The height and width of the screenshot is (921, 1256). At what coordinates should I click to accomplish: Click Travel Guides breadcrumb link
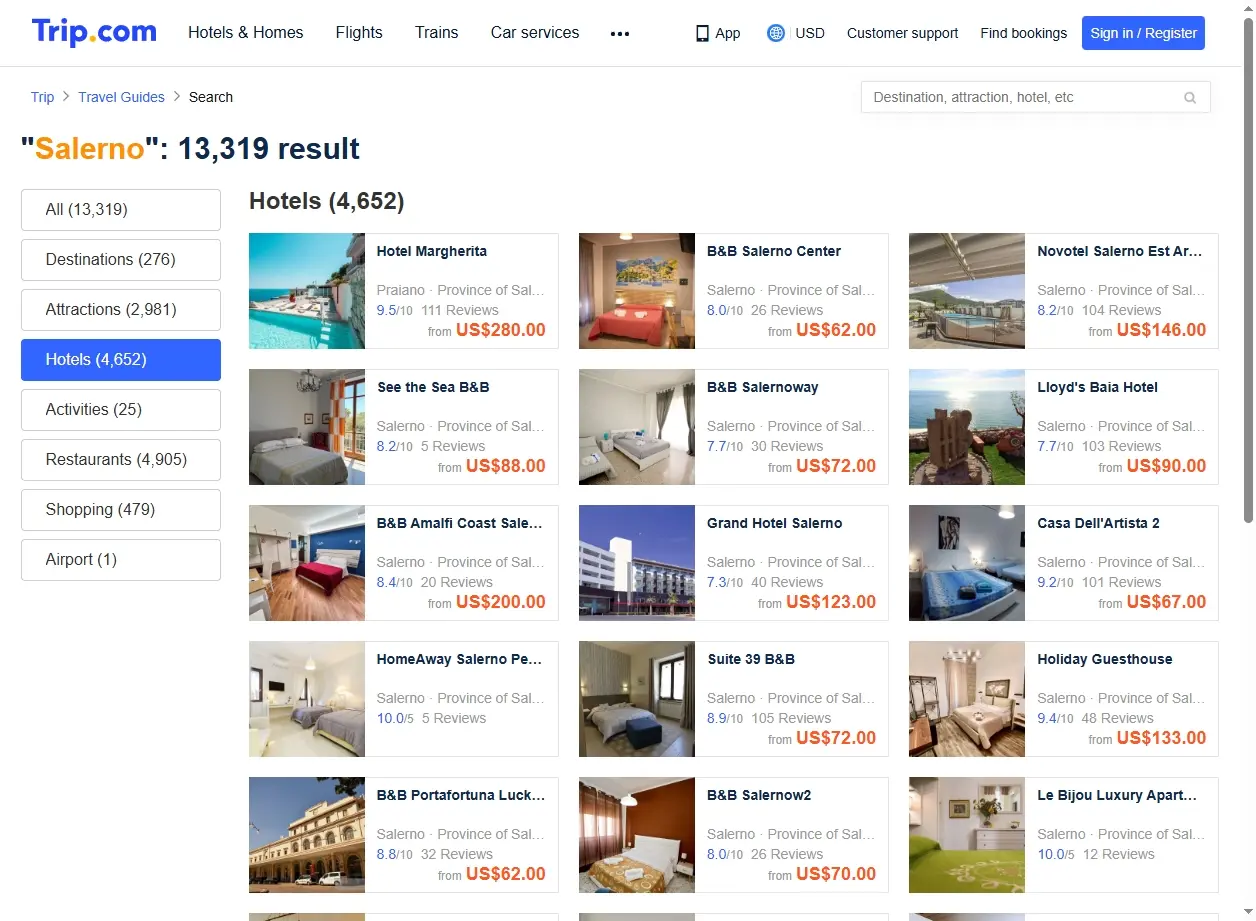121,97
